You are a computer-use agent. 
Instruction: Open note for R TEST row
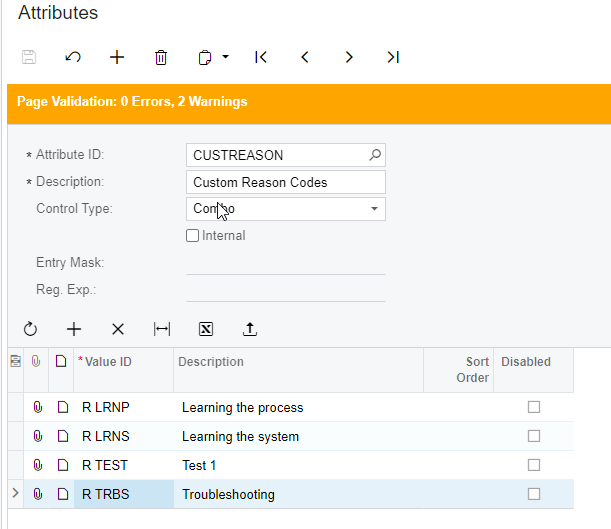click(x=63, y=465)
